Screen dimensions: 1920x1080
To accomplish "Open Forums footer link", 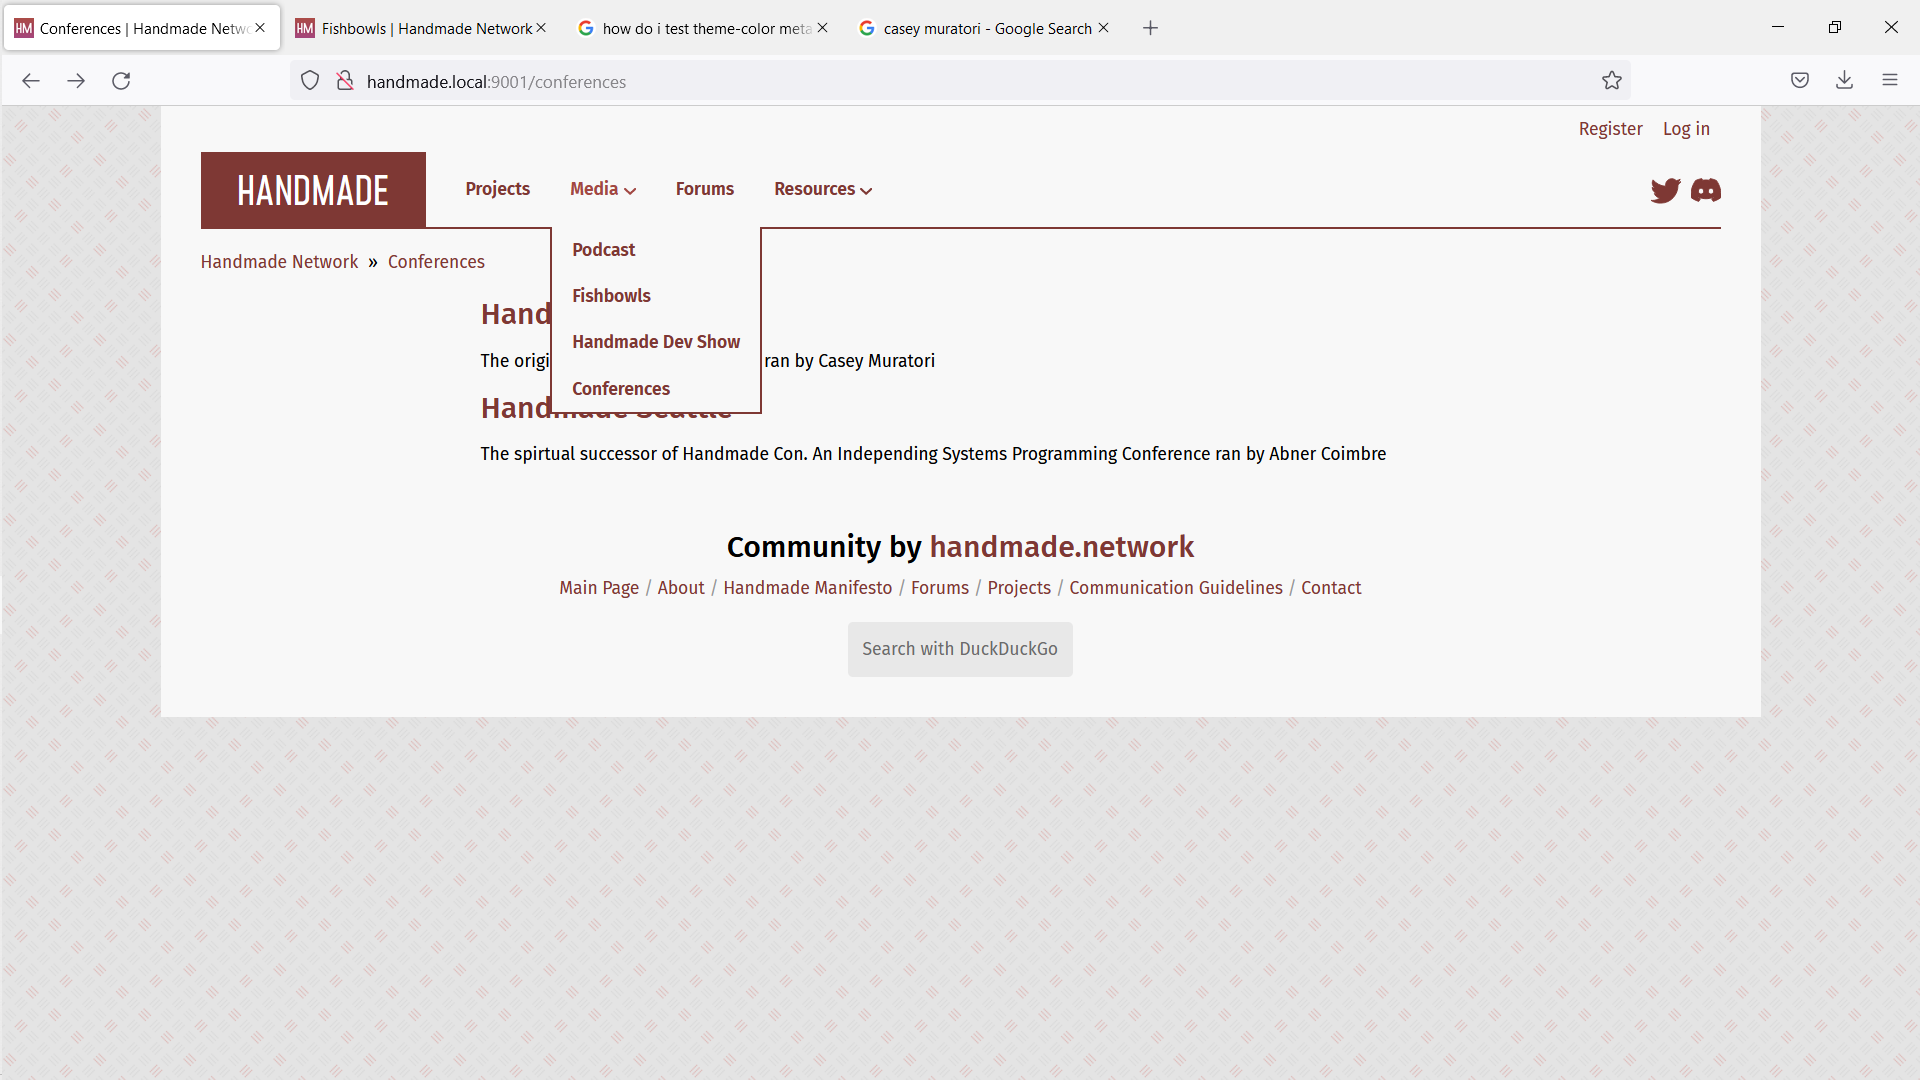I will coord(939,588).
